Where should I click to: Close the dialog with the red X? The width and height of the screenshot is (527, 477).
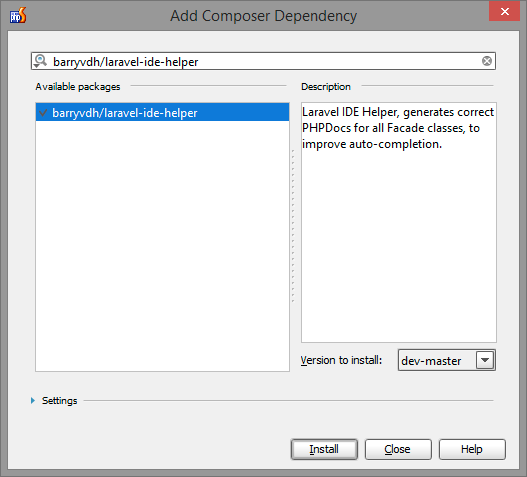[504, 11]
